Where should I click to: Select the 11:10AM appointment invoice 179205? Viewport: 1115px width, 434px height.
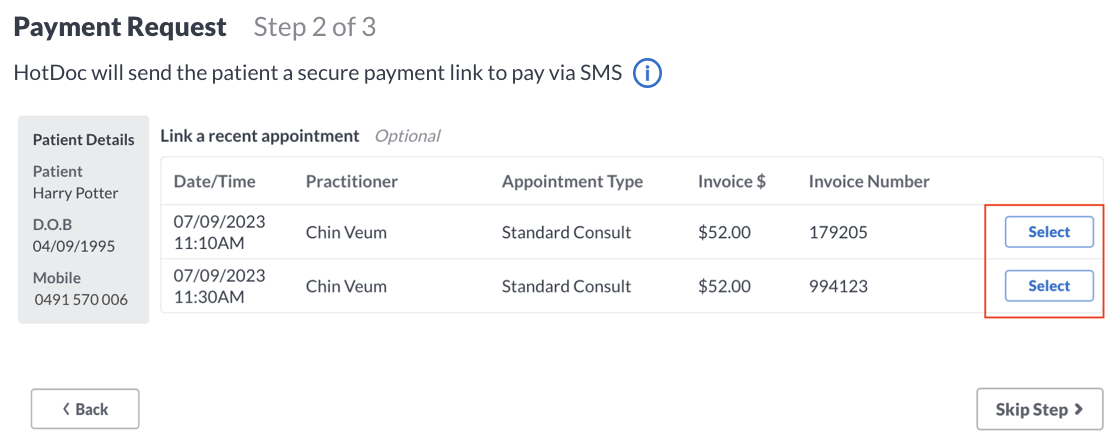1049,232
